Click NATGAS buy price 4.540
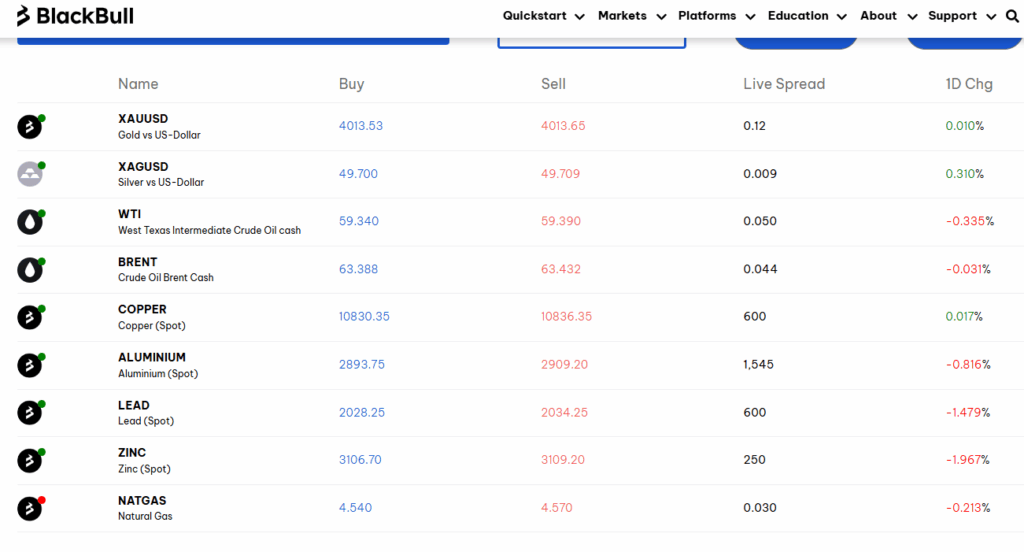The image size is (1024, 552). coord(355,508)
